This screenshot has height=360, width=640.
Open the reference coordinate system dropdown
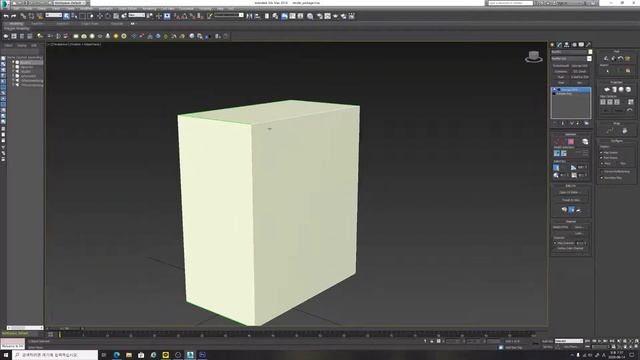coord(136,15)
